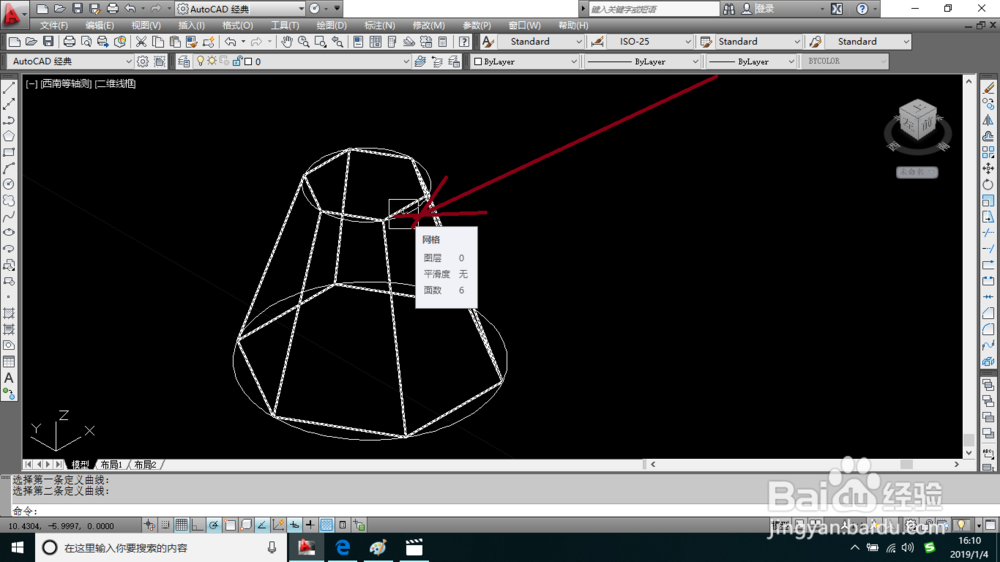Click the Workspace Settings gear icon

click(142, 61)
